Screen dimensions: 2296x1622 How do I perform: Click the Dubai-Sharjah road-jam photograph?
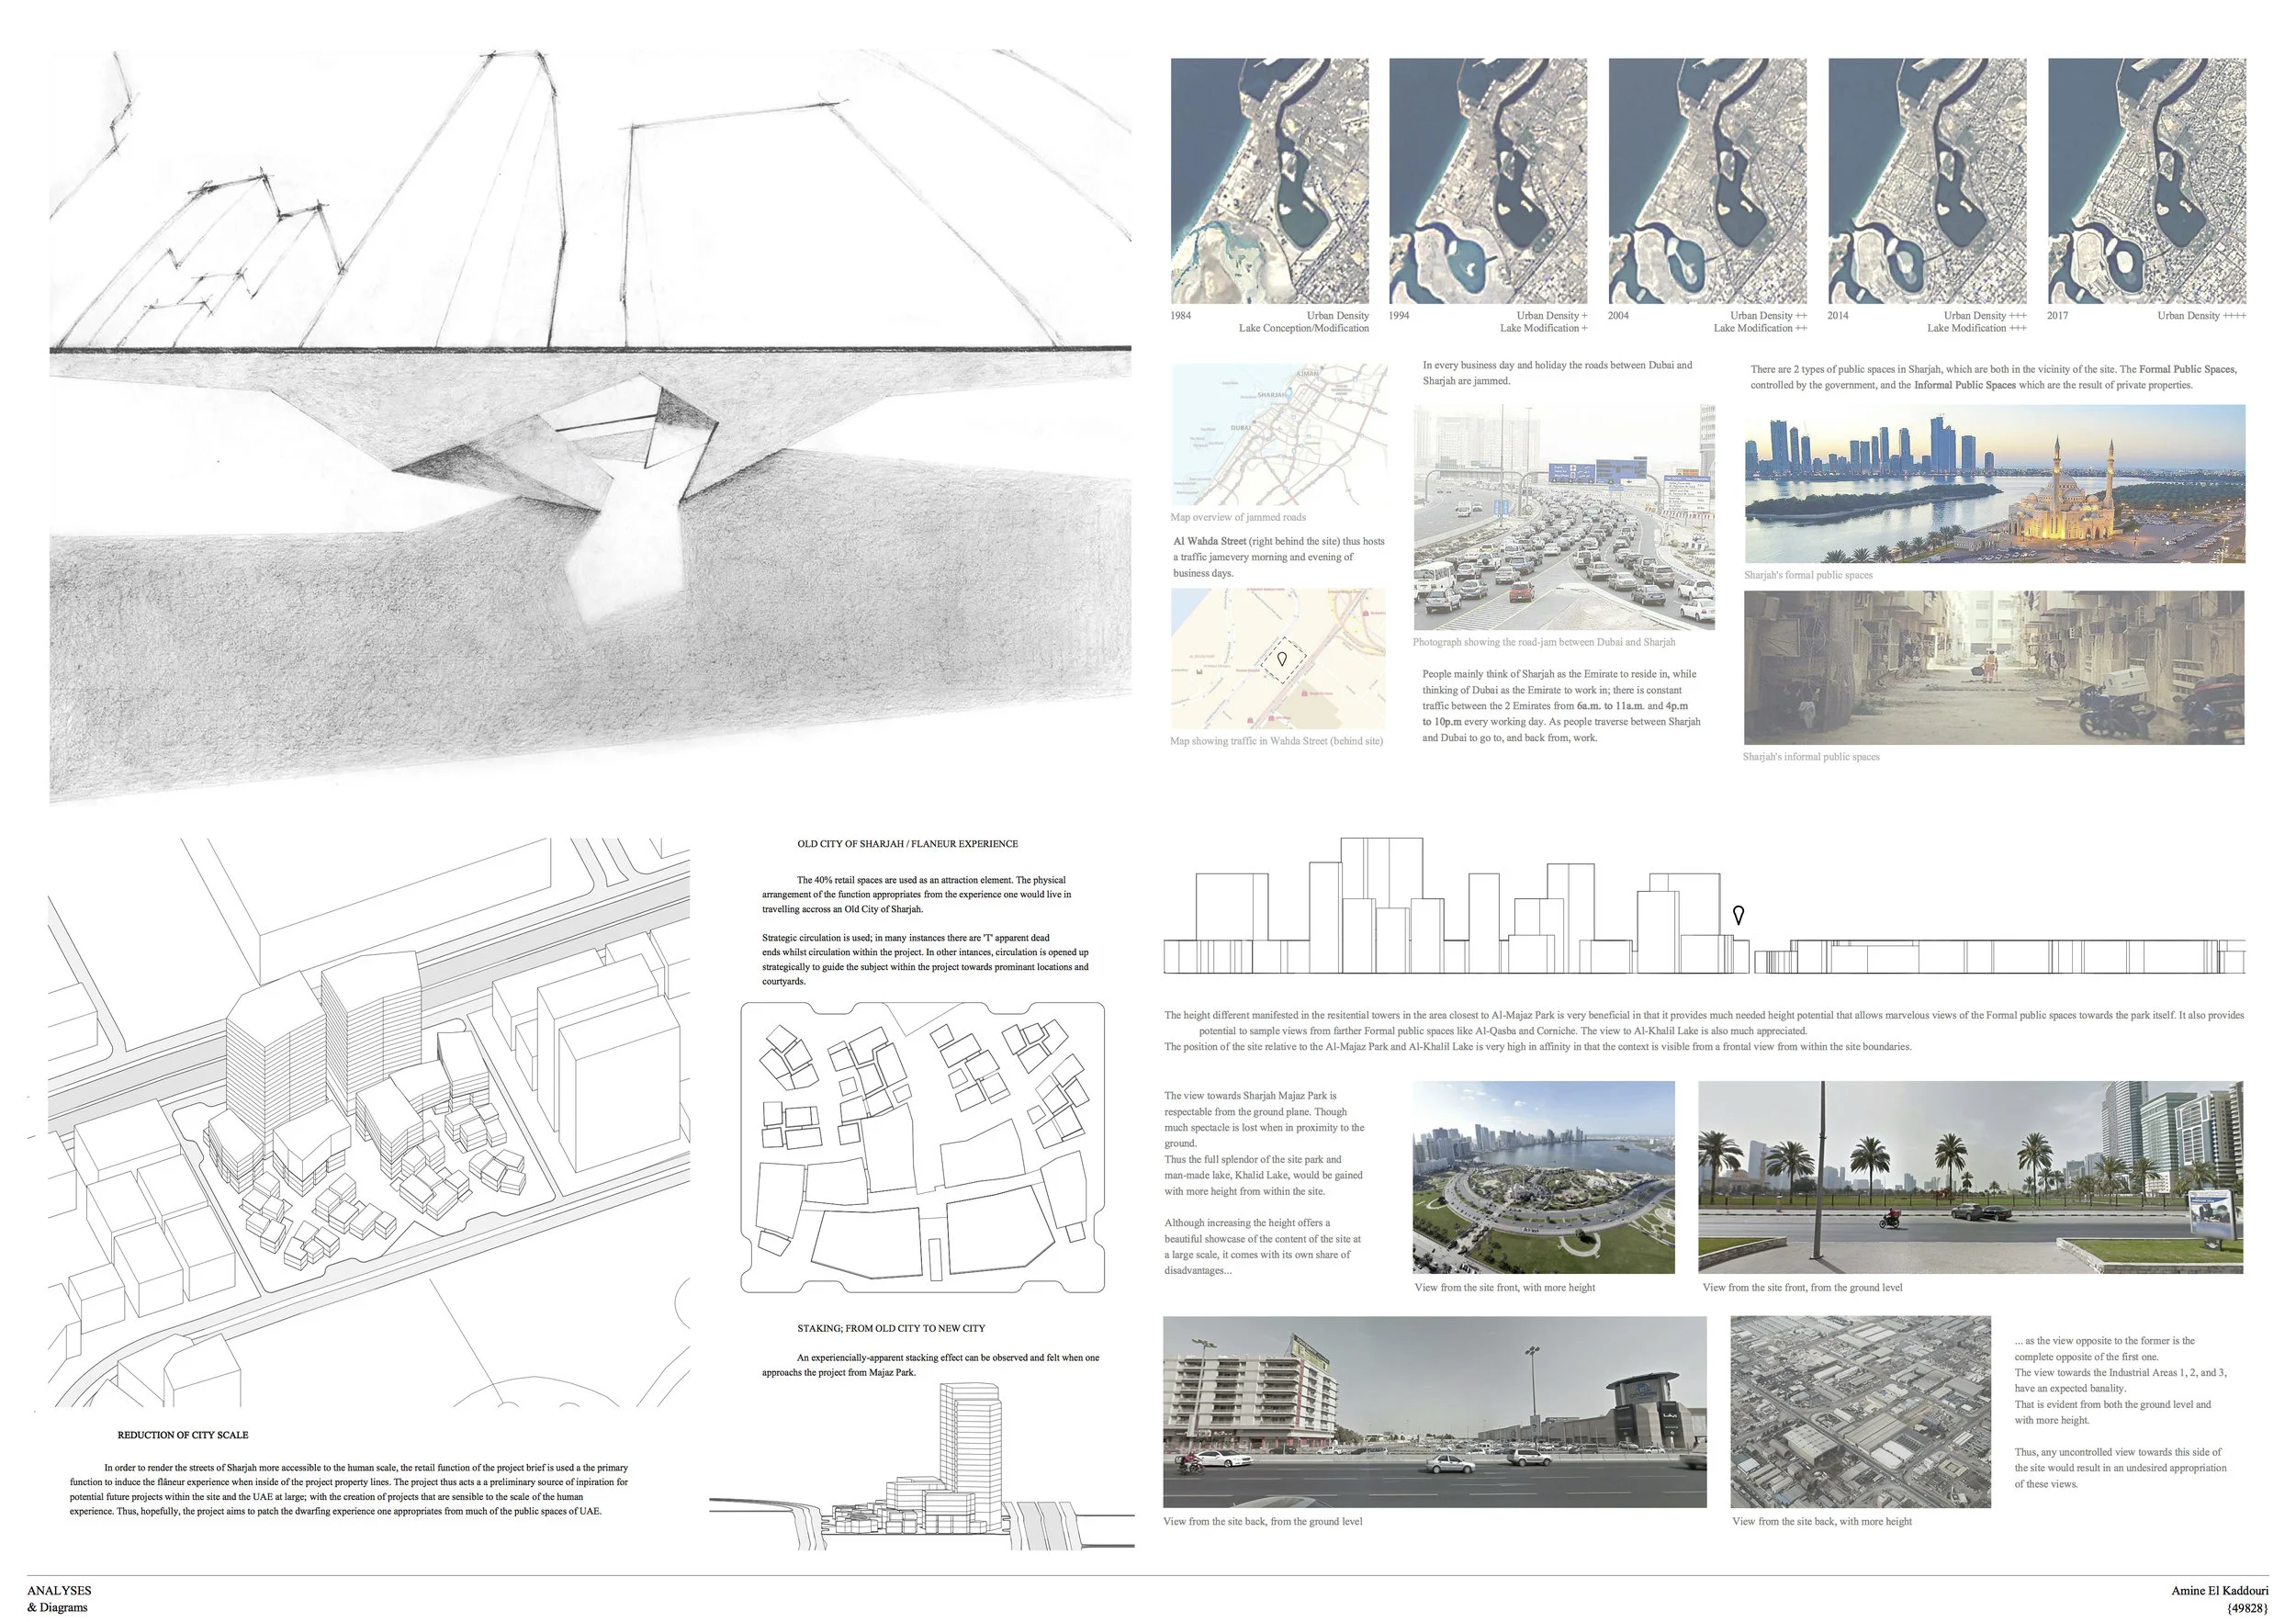coord(1564,516)
